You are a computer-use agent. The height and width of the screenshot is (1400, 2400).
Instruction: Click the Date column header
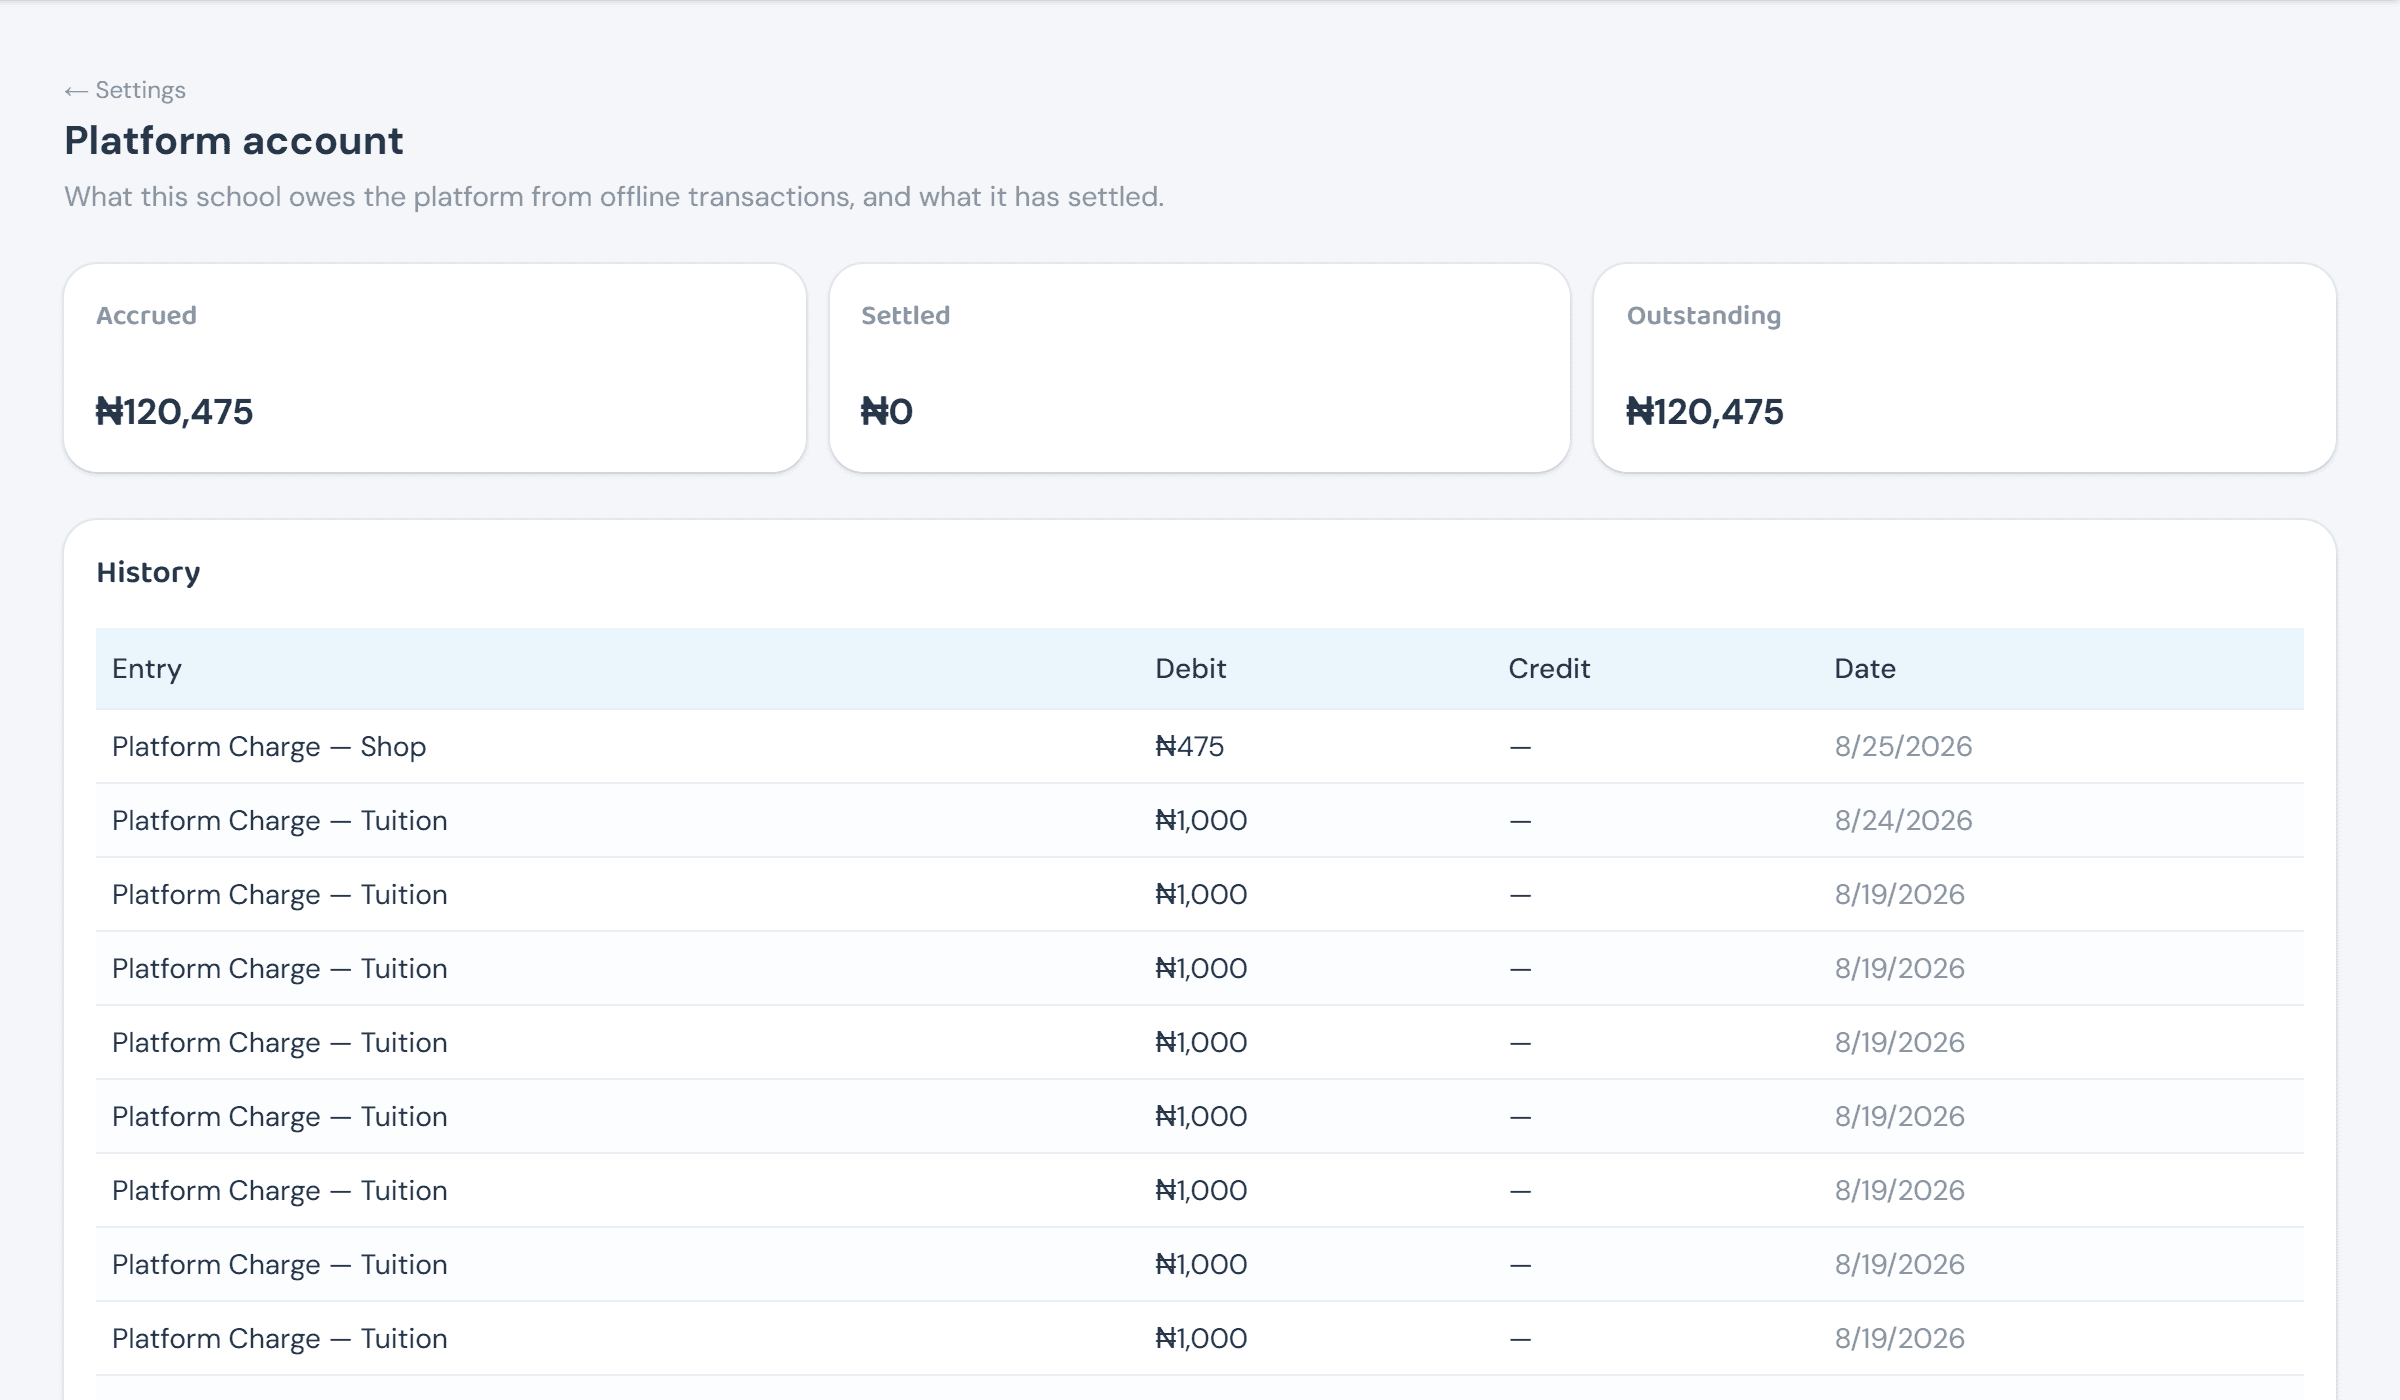point(1865,668)
